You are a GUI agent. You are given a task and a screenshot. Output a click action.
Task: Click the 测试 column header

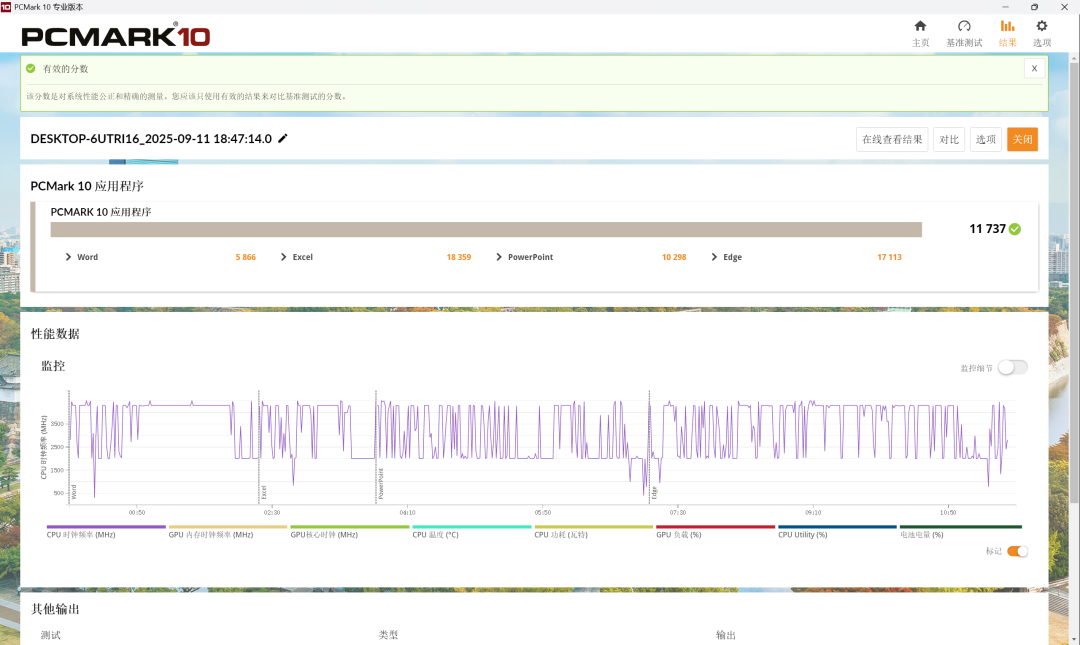coord(50,635)
